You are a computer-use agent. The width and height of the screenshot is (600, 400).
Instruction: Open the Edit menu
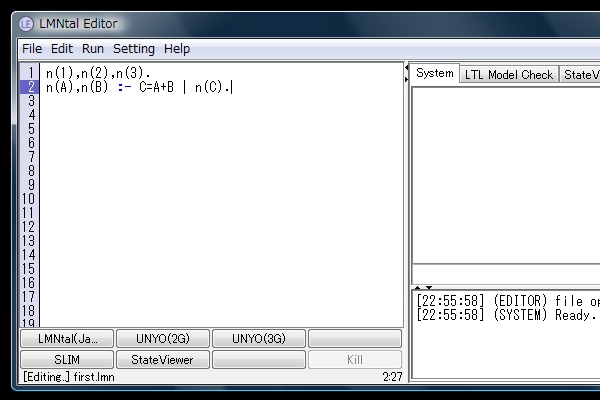(x=62, y=48)
